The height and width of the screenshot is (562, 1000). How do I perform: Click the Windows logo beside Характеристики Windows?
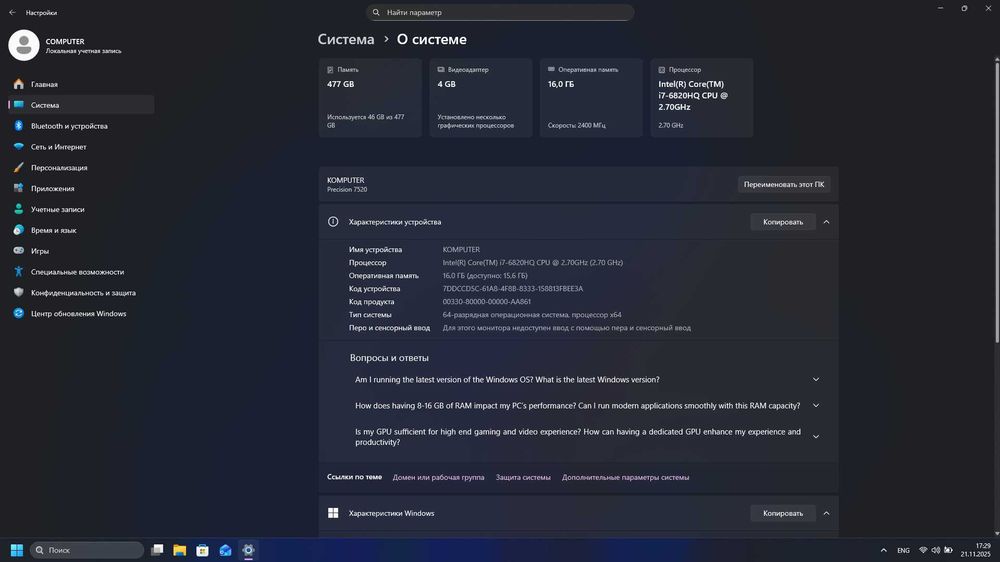333,513
